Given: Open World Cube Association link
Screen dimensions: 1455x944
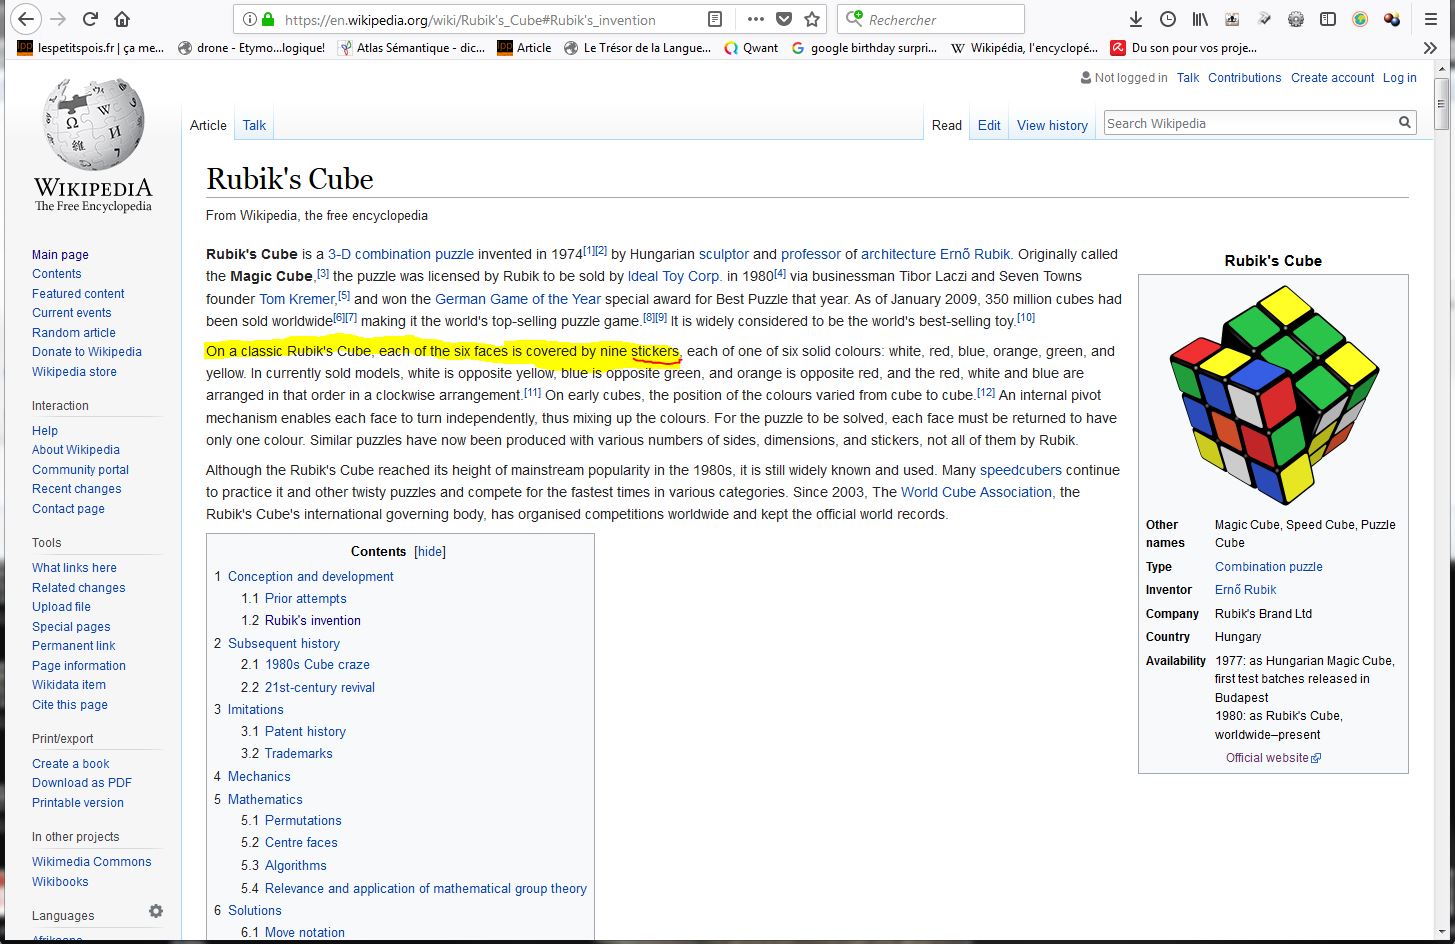Looking at the screenshot, I should tap(976, 492).
